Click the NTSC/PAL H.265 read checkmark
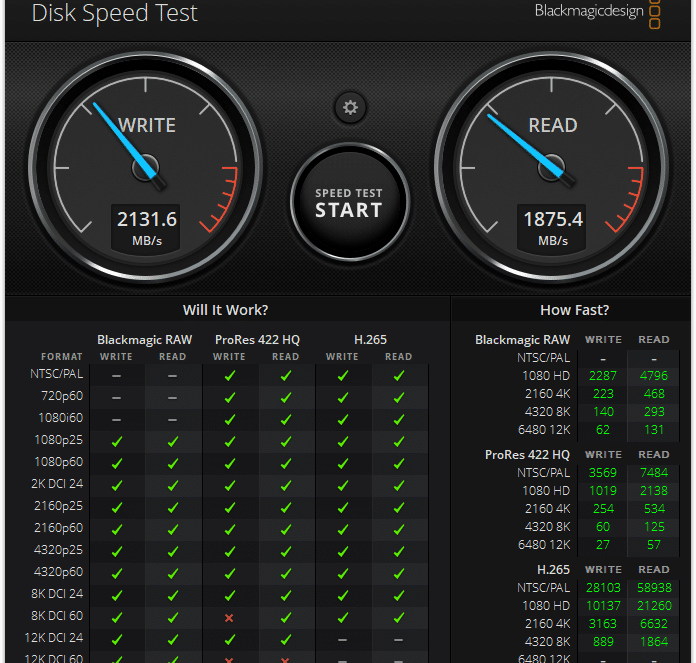Image resolution: width=696 pixels, height=663 pixels. (399, 375)
